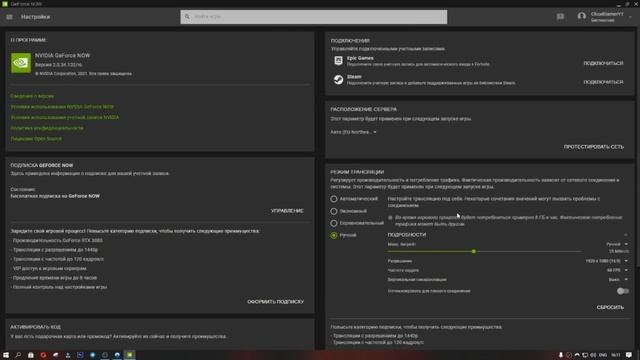
Task: Open the hamburger menu beside Настройки
Action: point(9,17)
